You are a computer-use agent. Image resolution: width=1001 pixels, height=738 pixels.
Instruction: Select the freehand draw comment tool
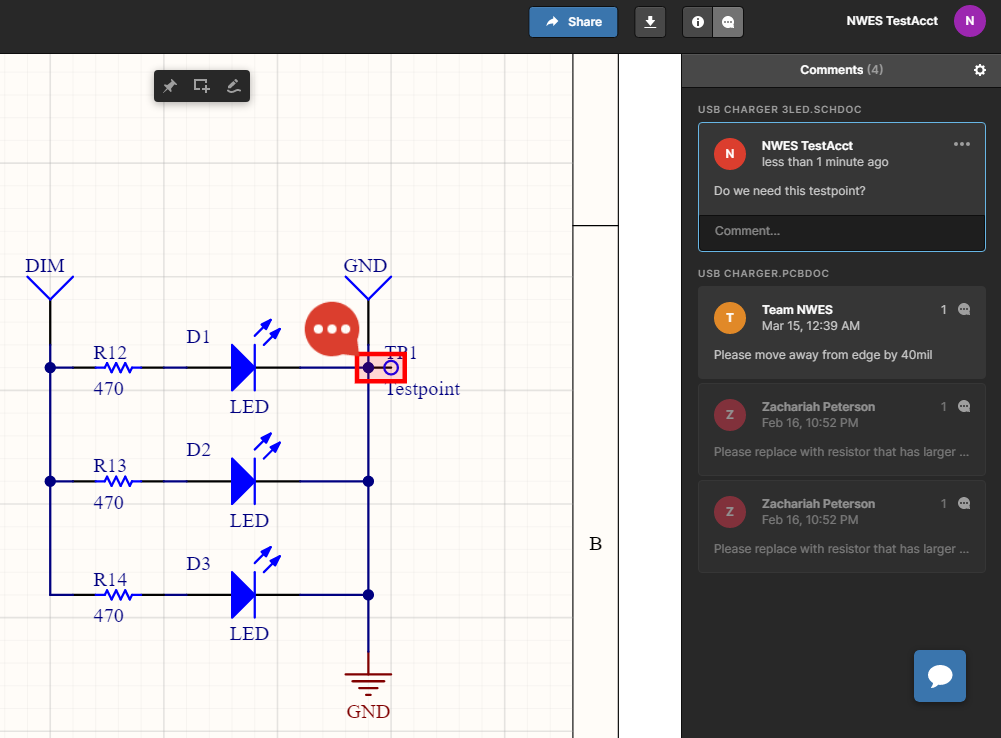coord(234,86)
